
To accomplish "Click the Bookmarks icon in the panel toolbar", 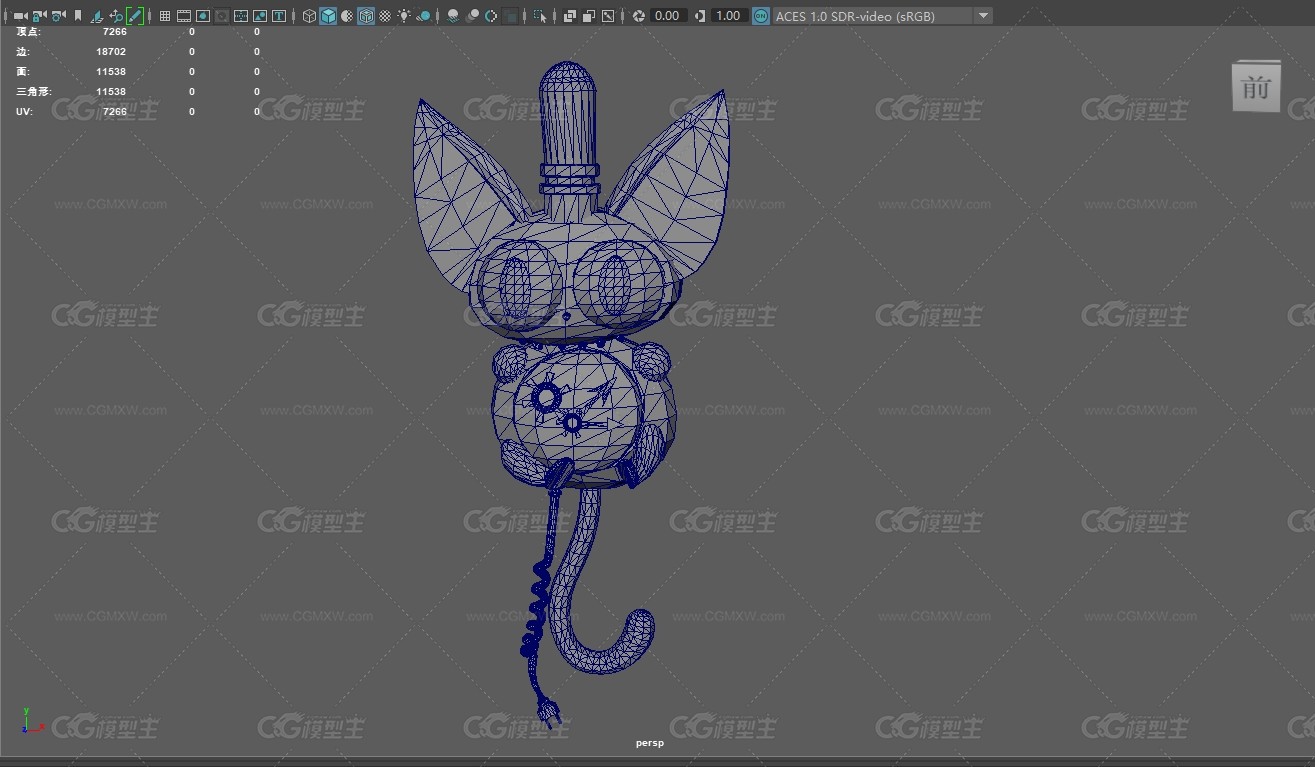I will point(78,16).
